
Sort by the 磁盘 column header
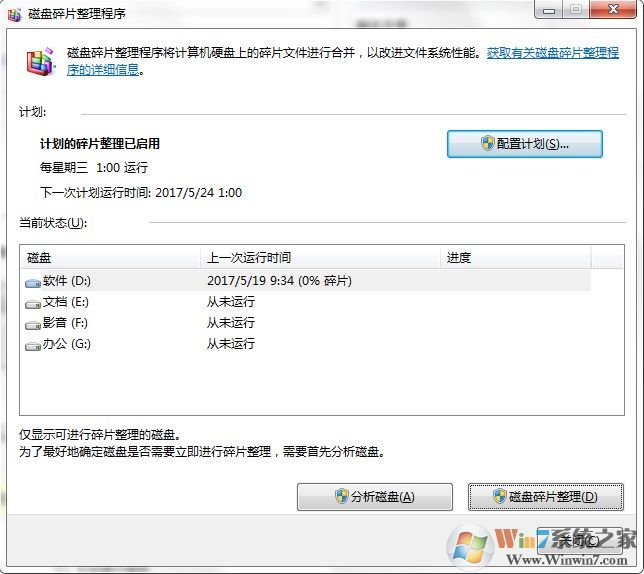[110, 257]
